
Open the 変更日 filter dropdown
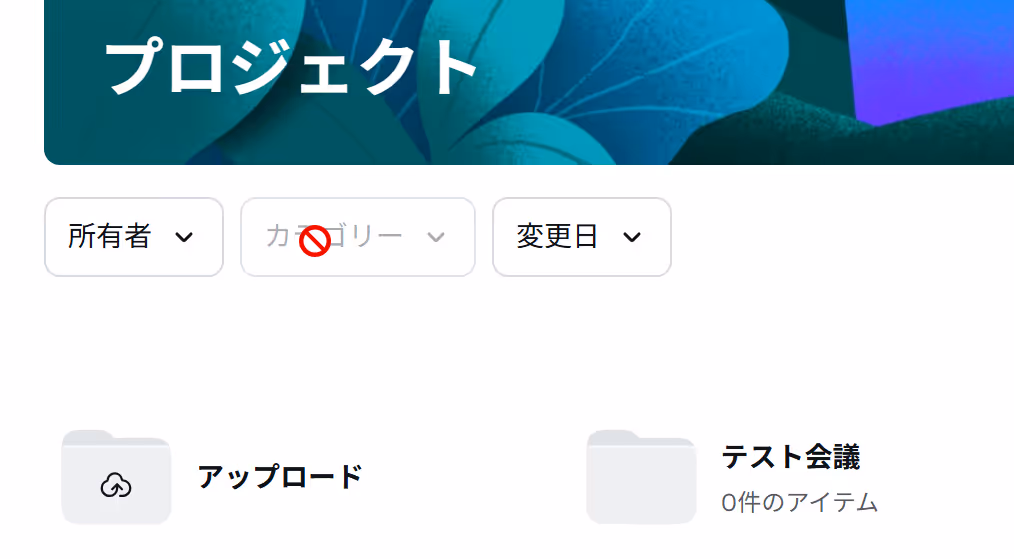[581, 237]
